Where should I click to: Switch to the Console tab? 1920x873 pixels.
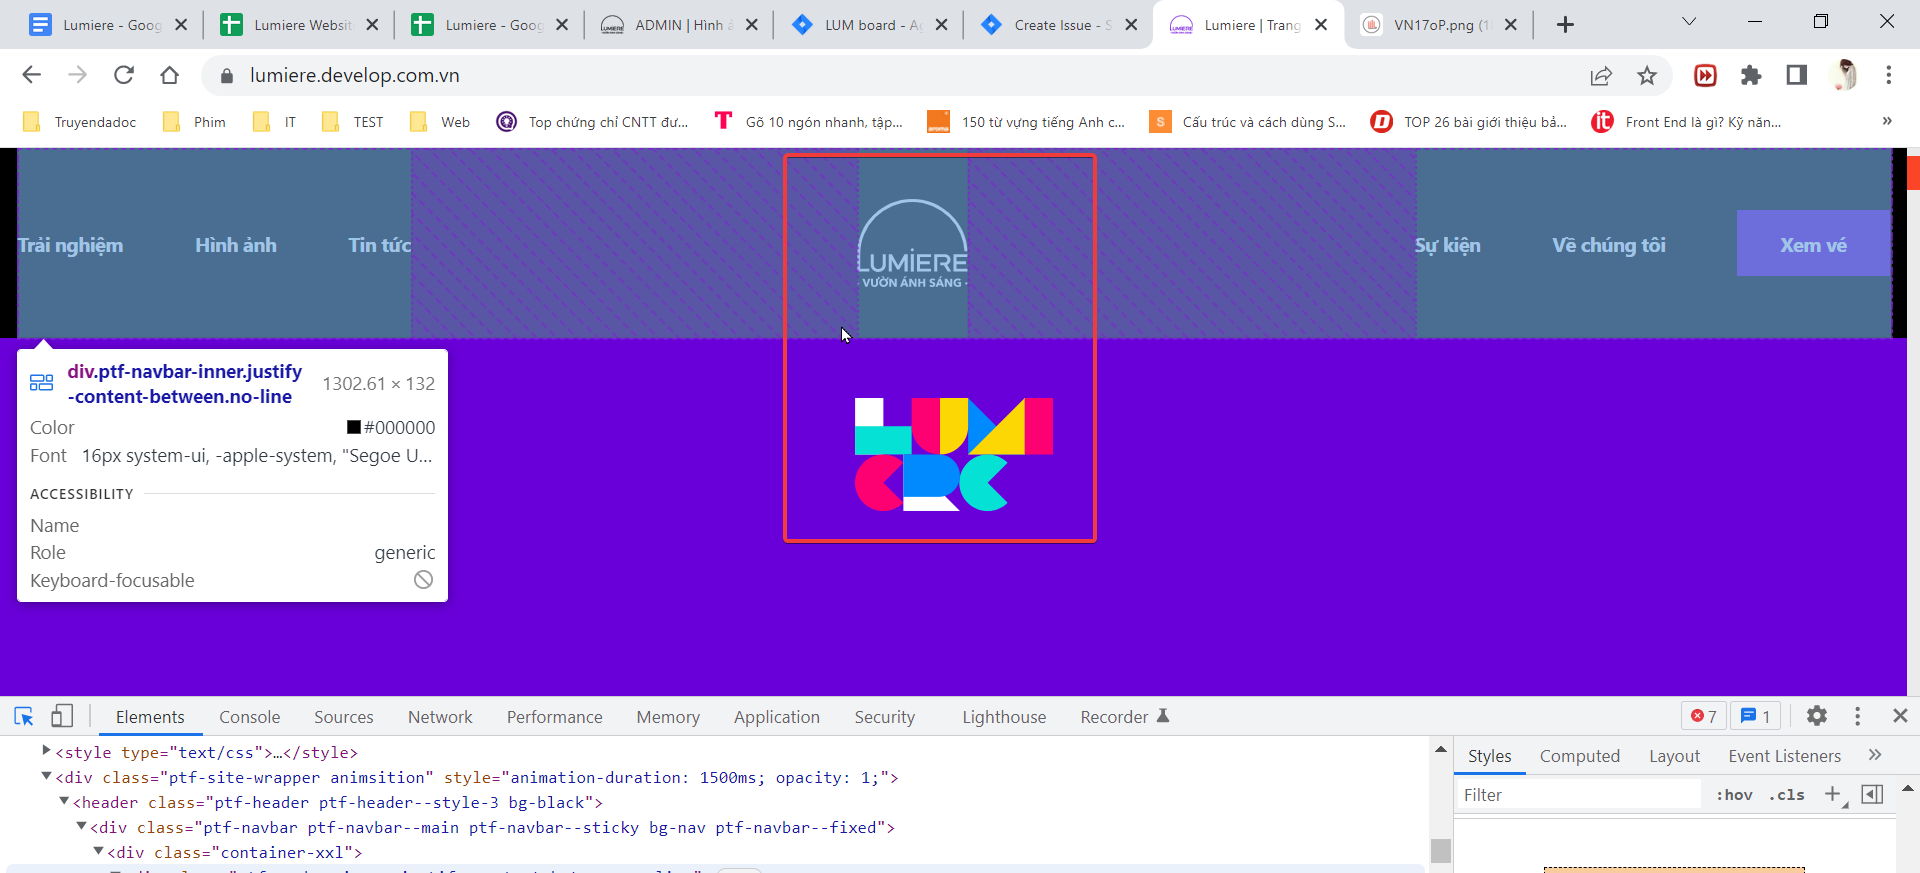(250, 717)
